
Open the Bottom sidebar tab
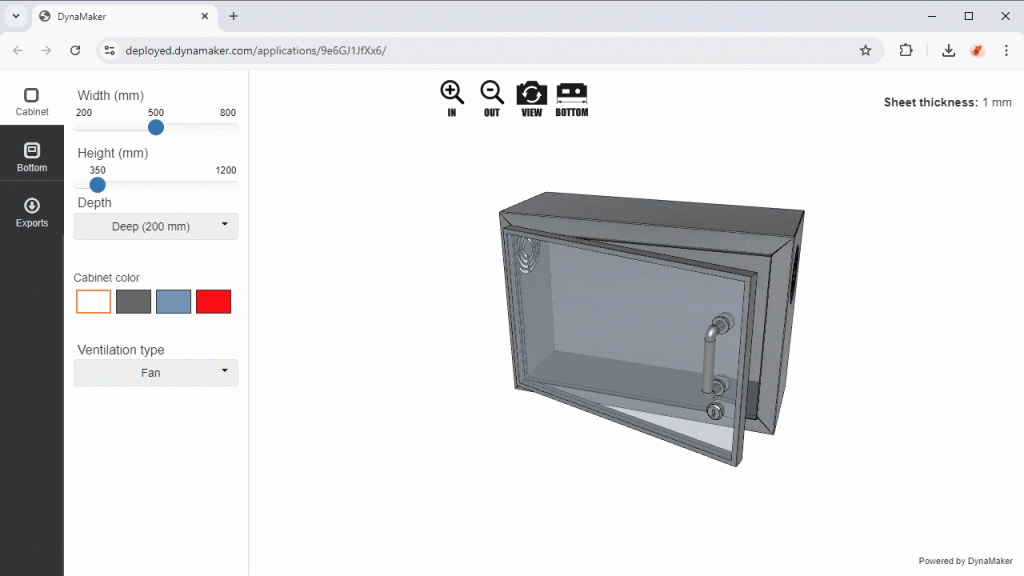pos(32,157)
